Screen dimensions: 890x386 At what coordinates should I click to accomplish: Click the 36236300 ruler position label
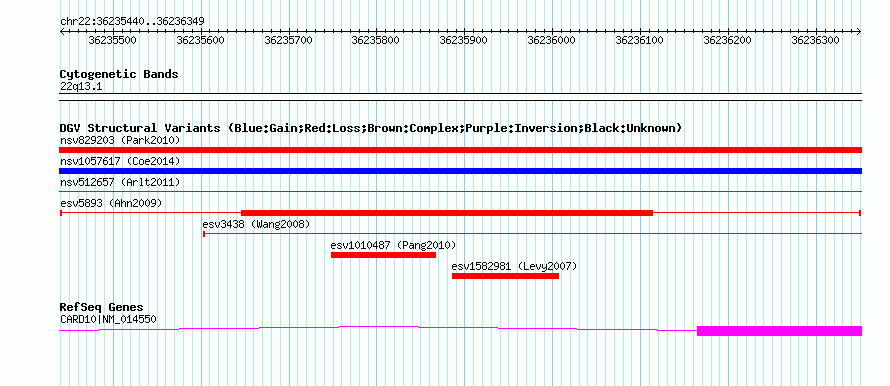pos(815,40)
